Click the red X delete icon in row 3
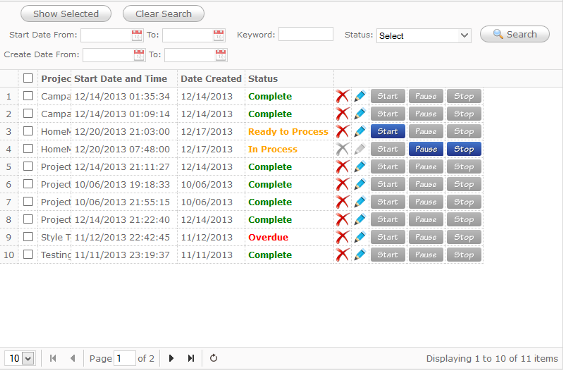This screenshot has width=563, height=370. pyautogui.click(x=343, y=131)
